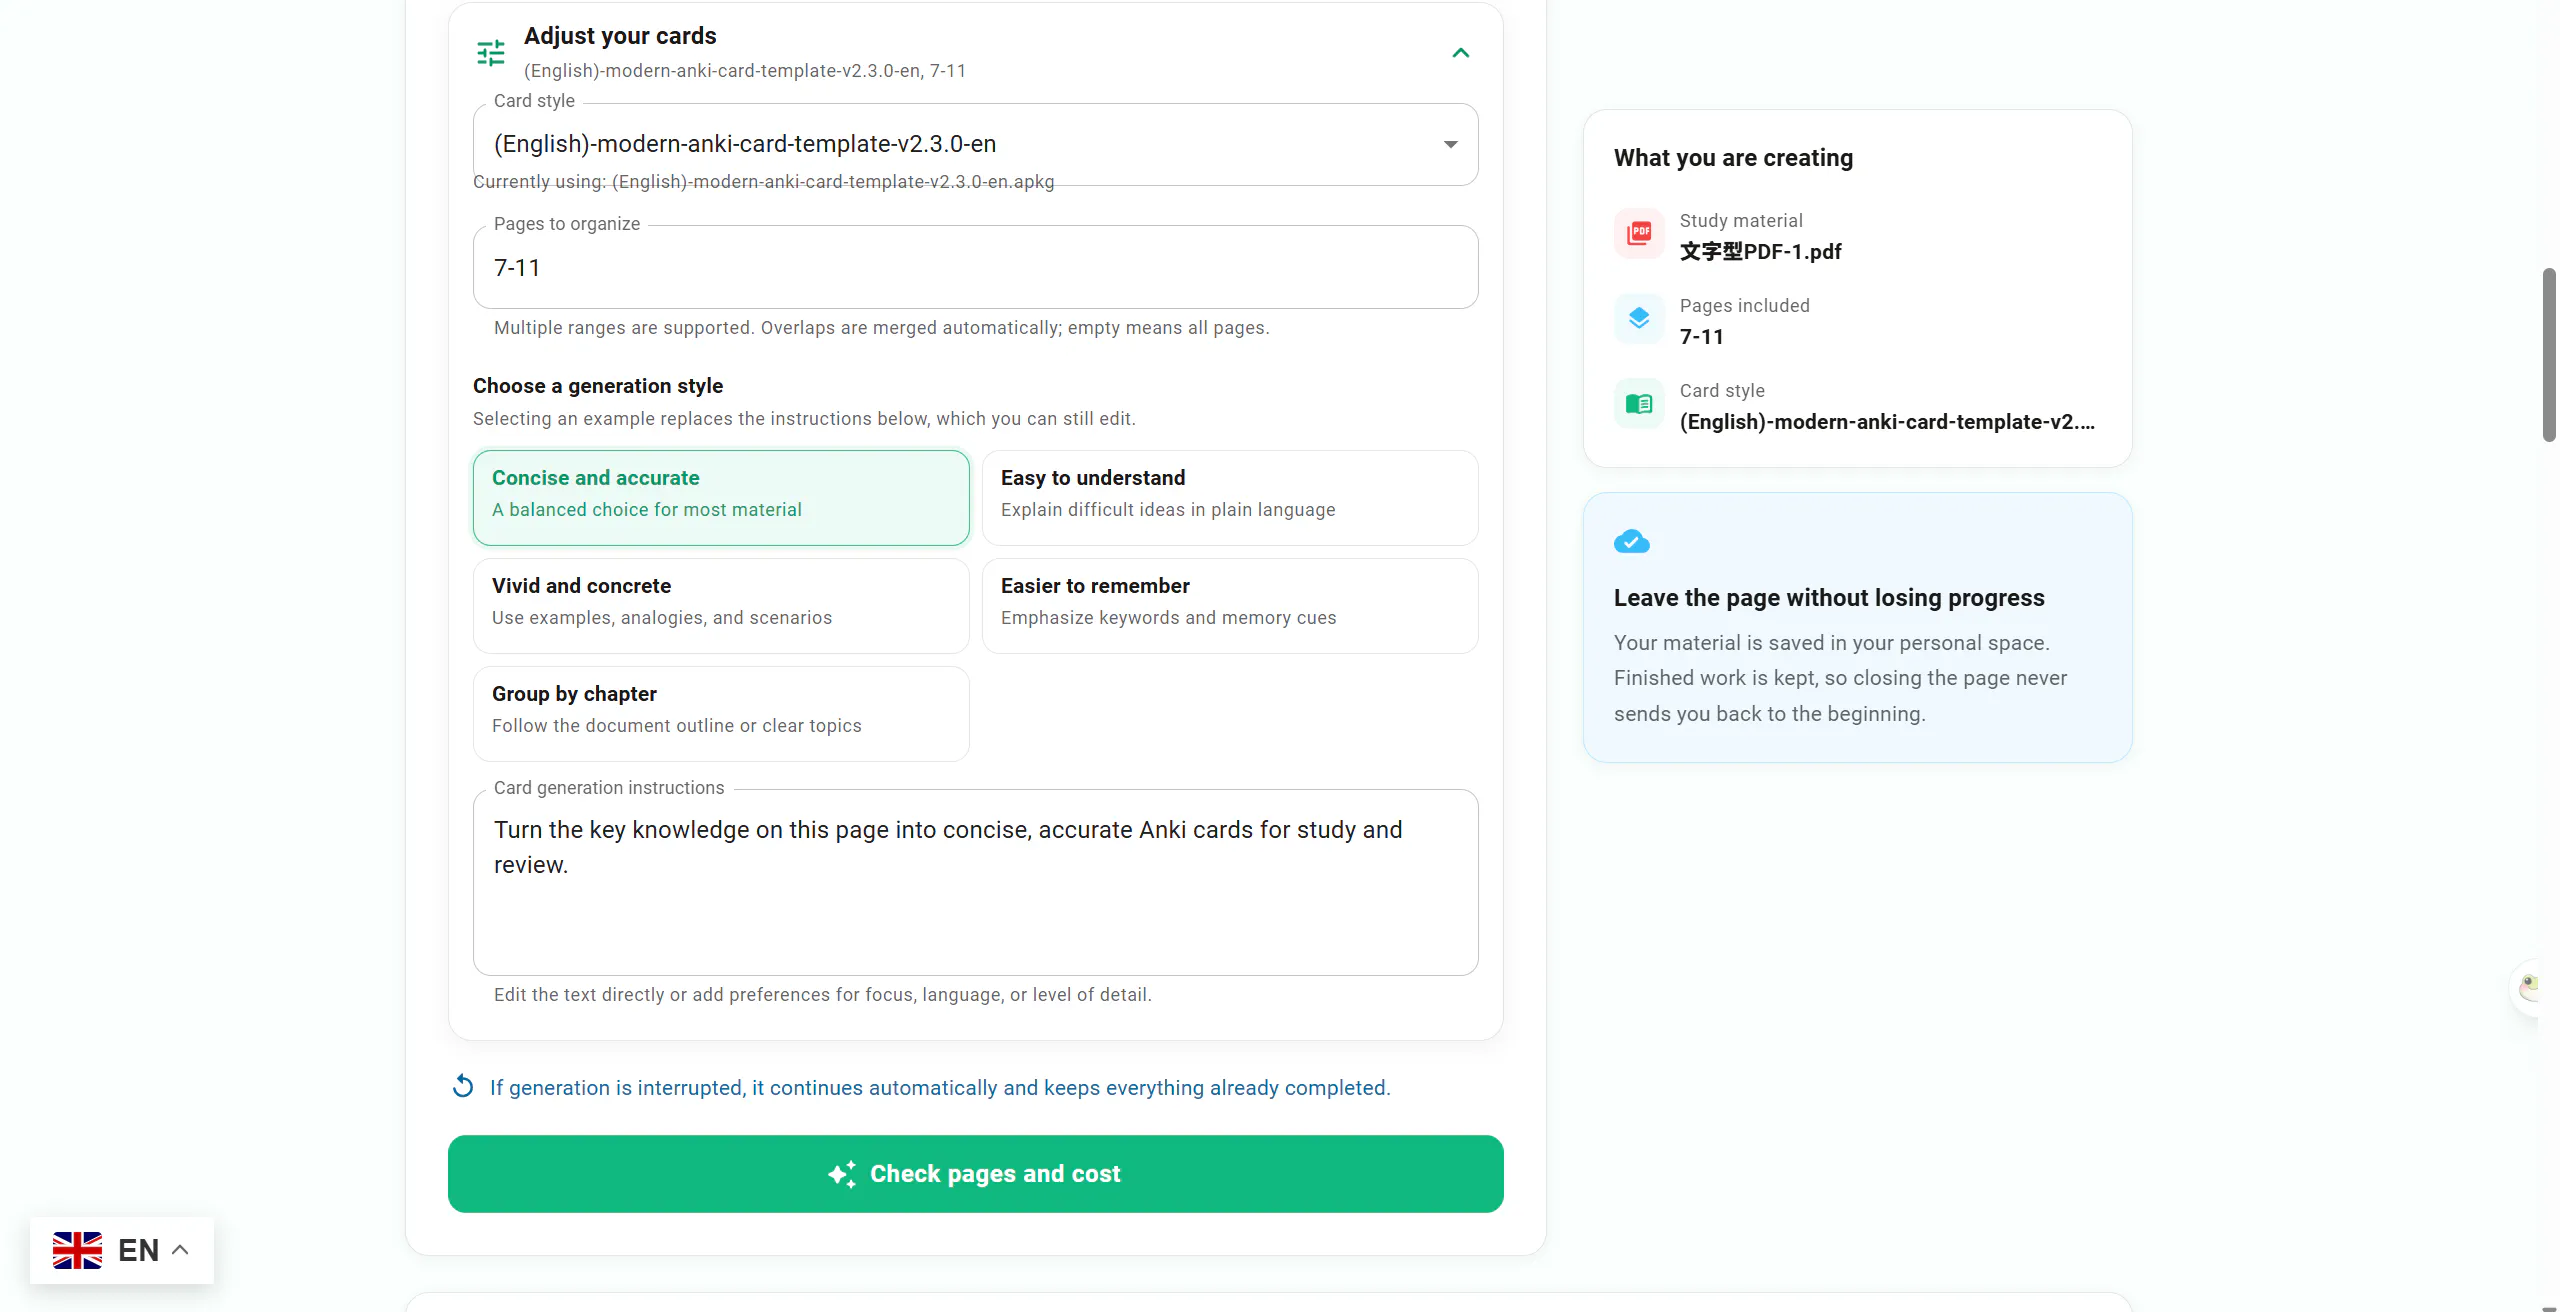Select the Easy to understand style
Screen dimensions: 2560x1312
pyautogui.click(x=1230, y=498)
